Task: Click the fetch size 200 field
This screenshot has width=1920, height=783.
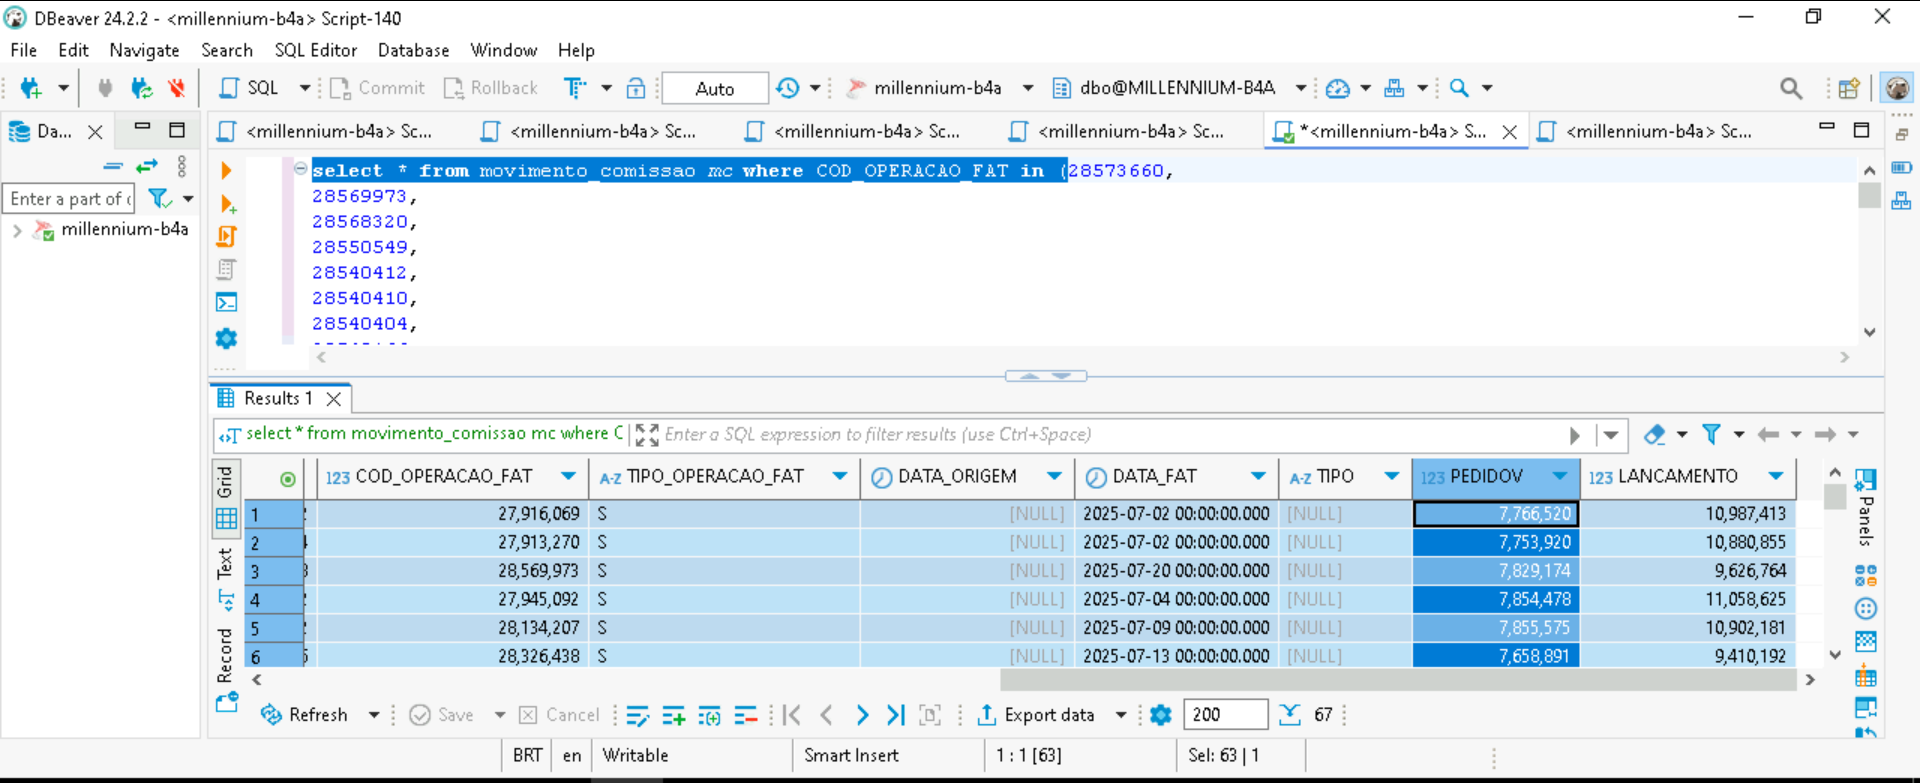Action: [x=1225, y=715]
